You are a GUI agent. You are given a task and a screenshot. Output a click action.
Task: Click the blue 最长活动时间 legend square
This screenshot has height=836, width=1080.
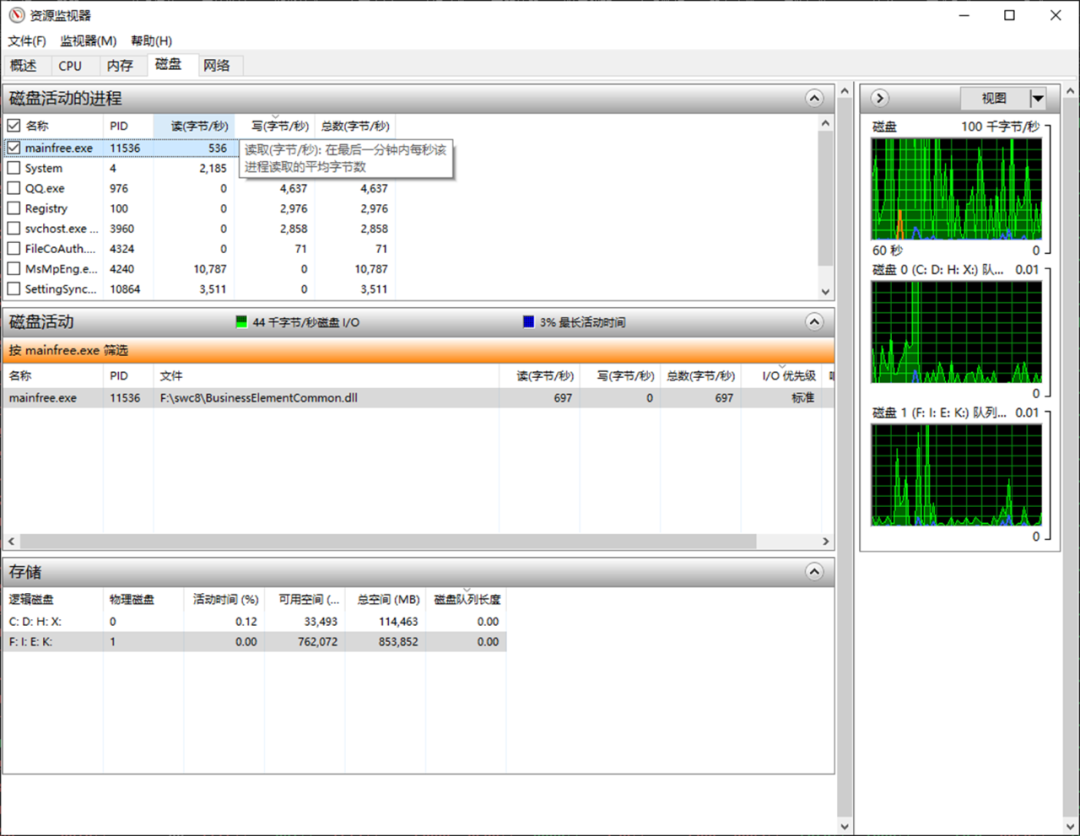[528, 322]
